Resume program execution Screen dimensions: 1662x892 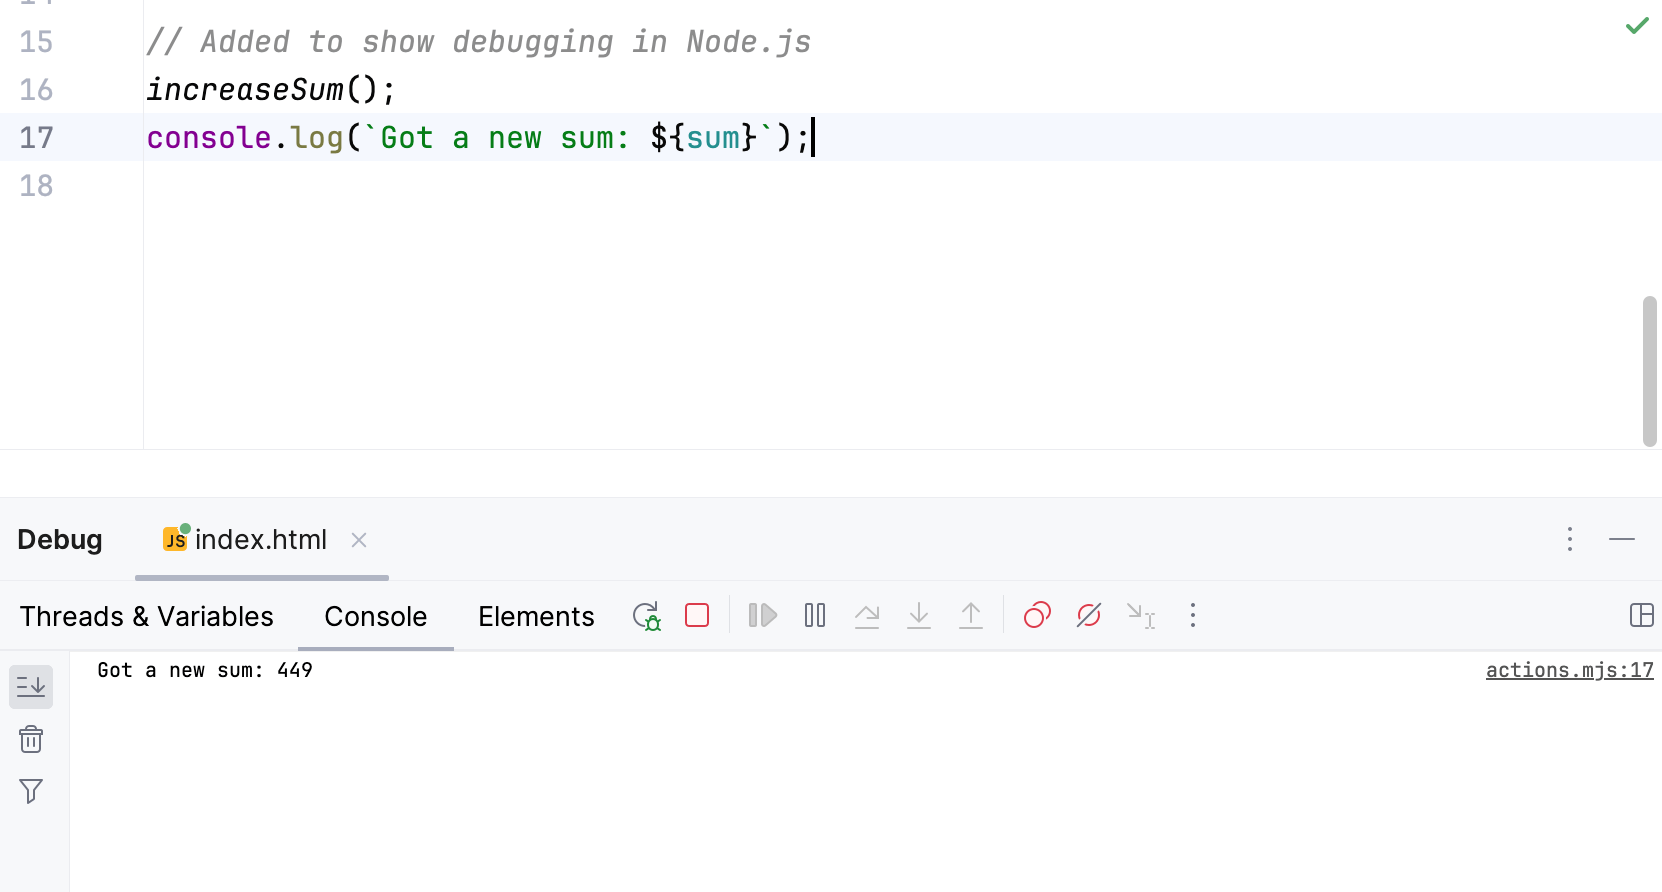point(763,615)
